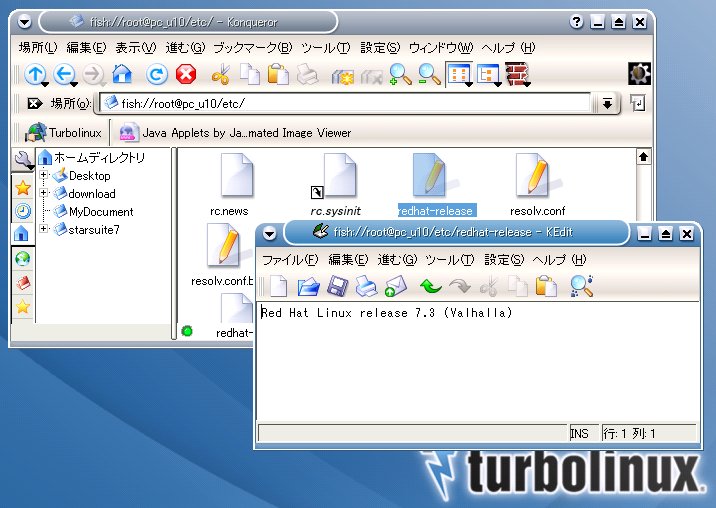Open sidebar wrench configure button
The width and height of the screenshot is (716, 508).
click(22, 160)
